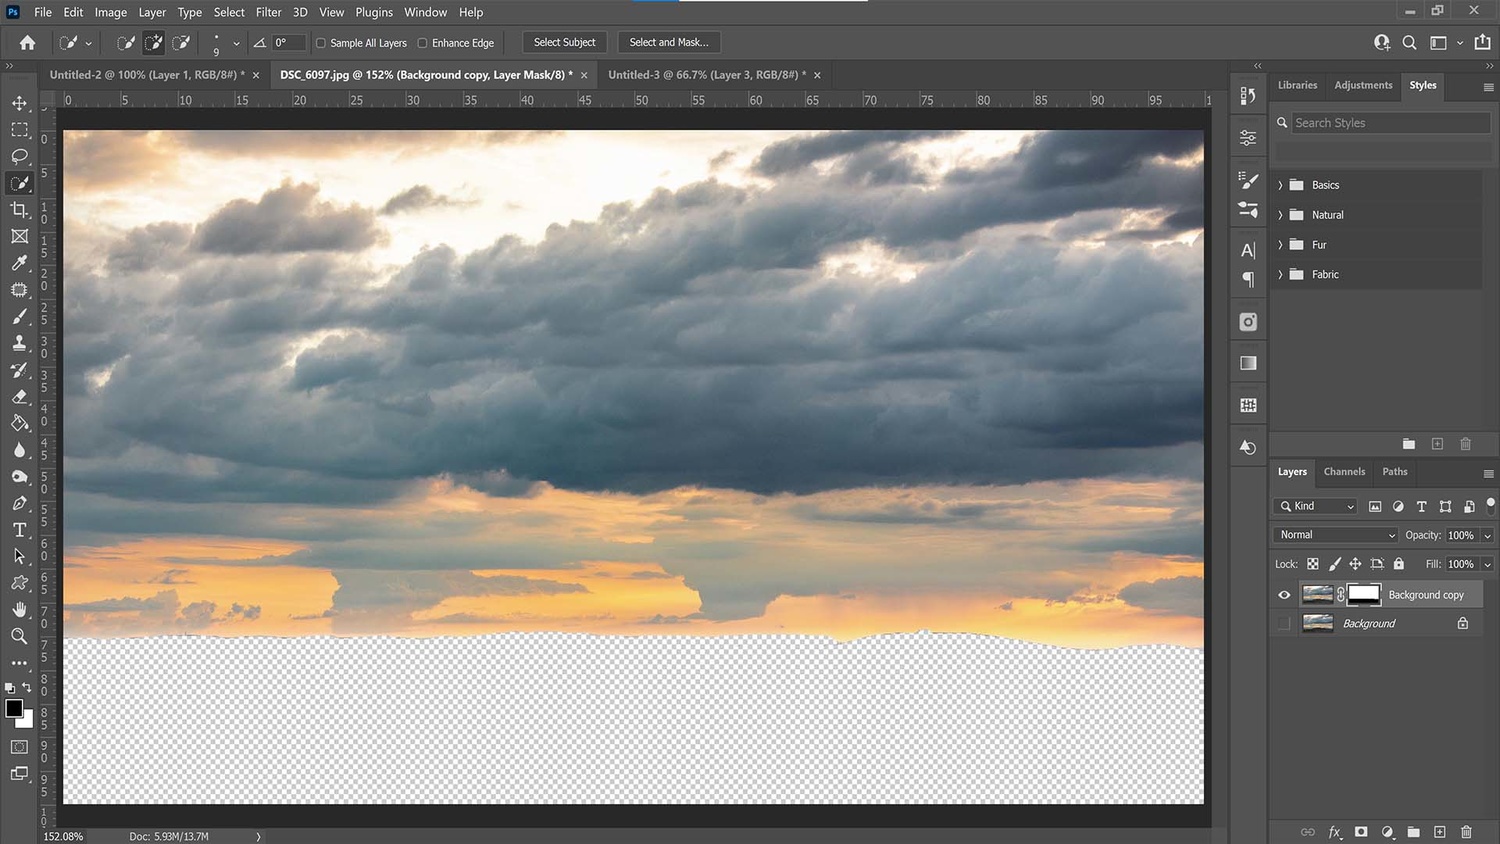Open the Opacity dropdown arrow
The image size is (1500, 844).
[x=1488, y=536]
